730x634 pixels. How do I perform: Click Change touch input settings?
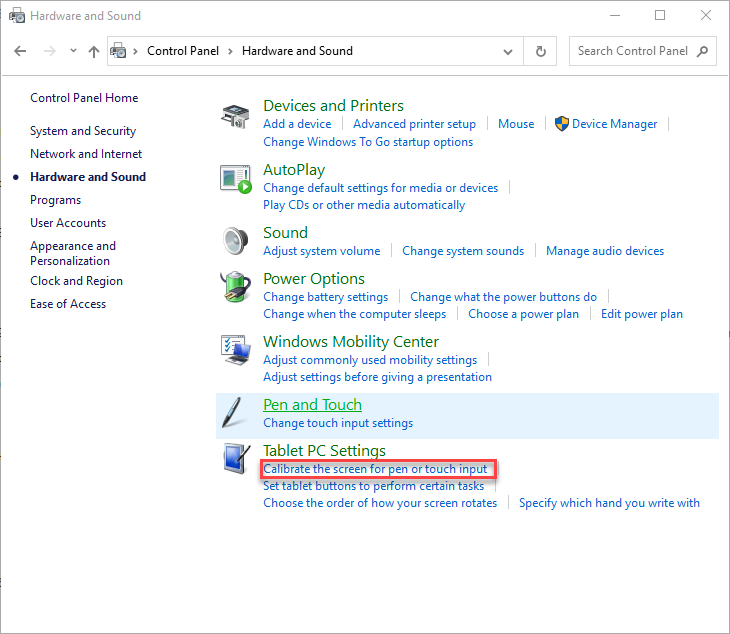[338, 423]
